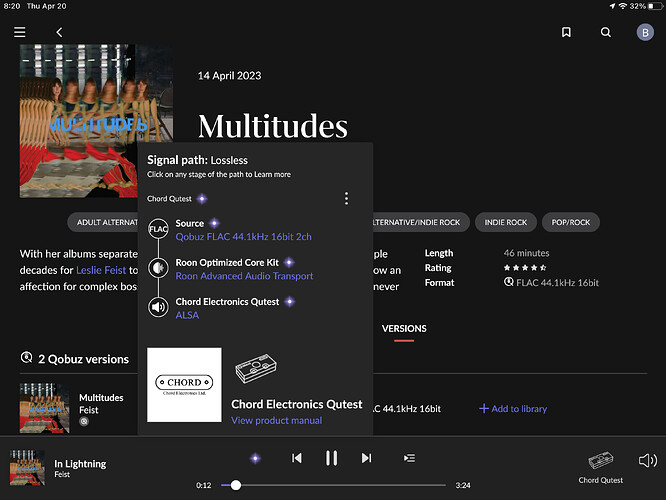666x500 pixels.
Task: Skip to next track
Action: [x=367, y=458]
